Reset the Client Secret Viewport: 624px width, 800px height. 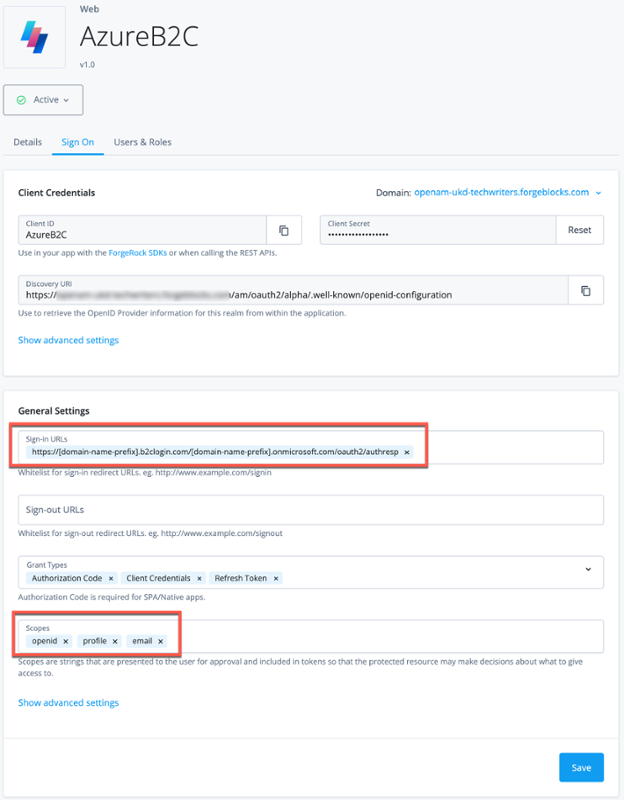(579, 230)
